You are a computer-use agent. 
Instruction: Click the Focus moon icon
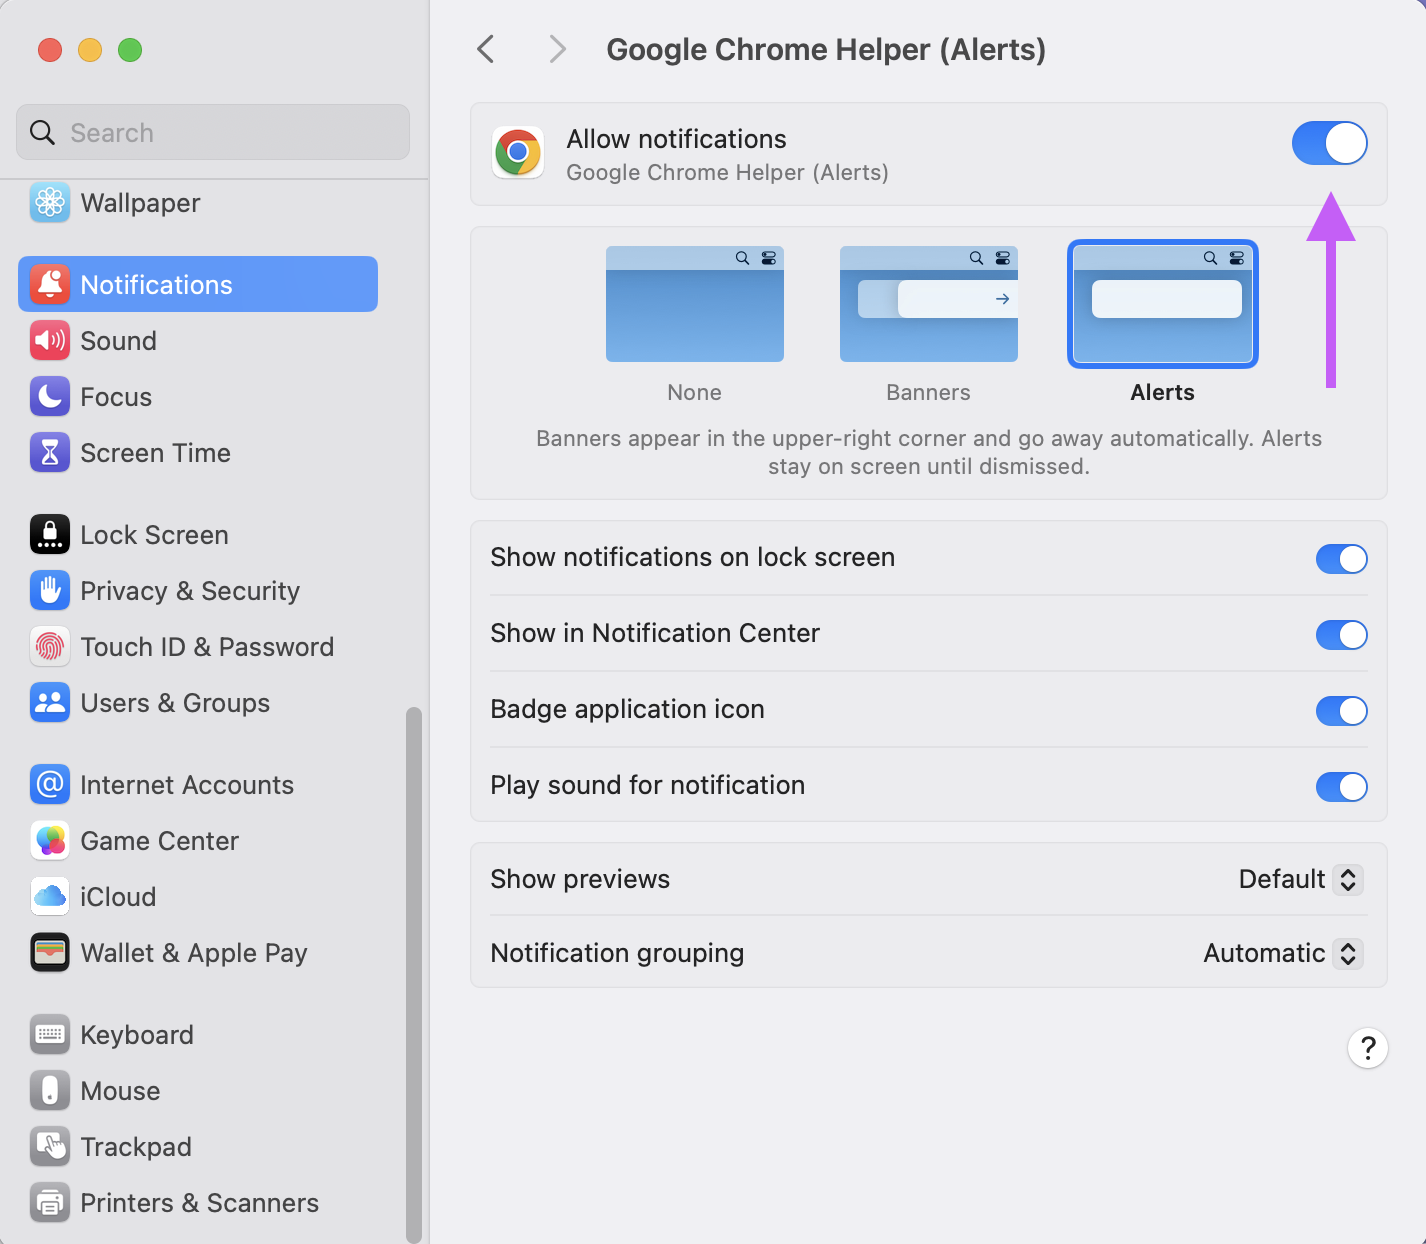(50, 396)
